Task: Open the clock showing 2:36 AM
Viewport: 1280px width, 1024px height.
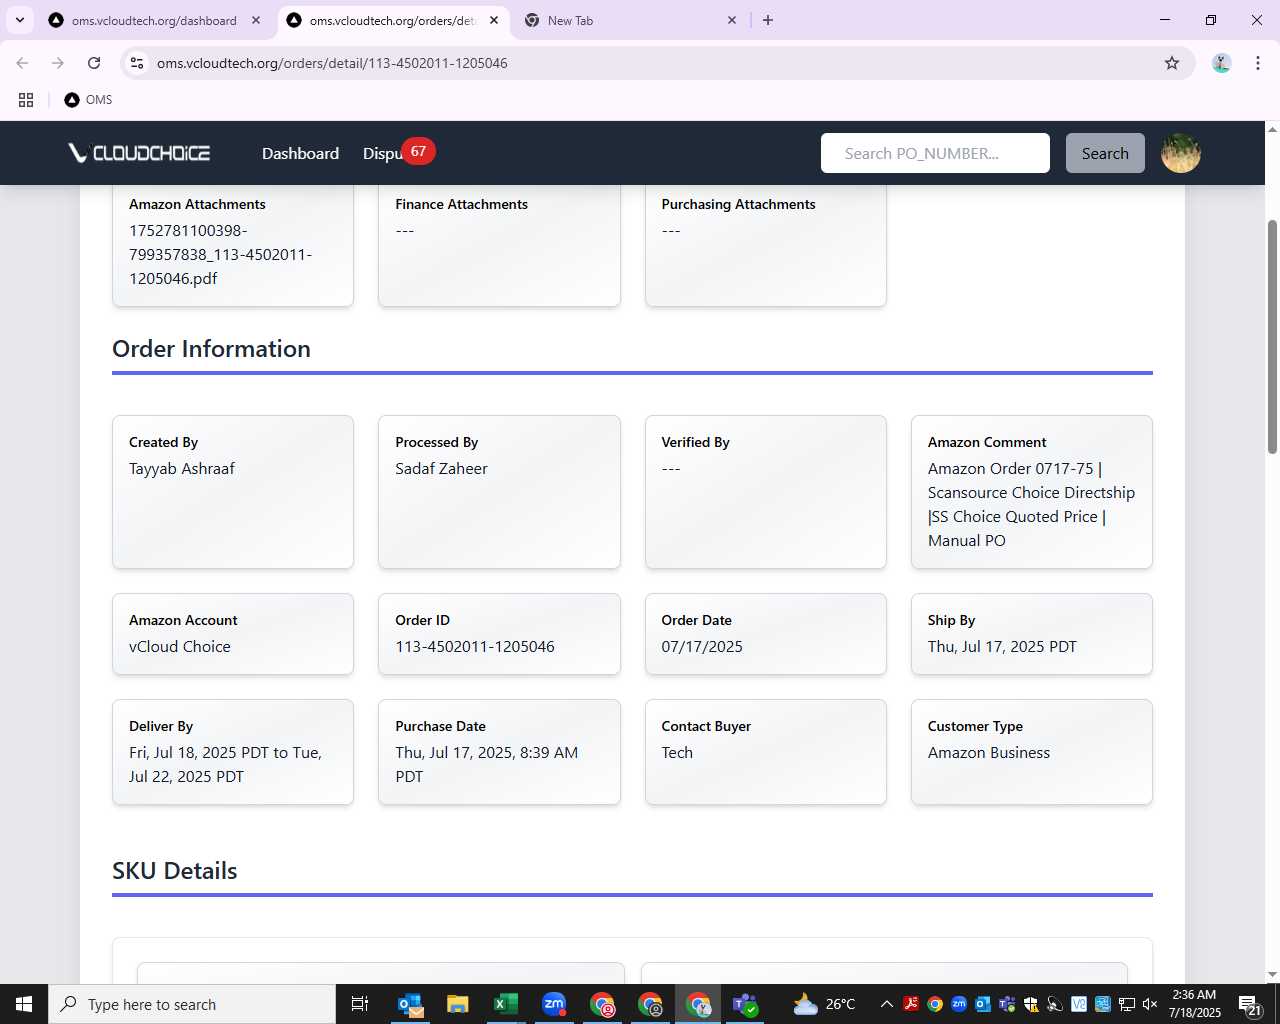Action: click(x=1195, y=1004)
